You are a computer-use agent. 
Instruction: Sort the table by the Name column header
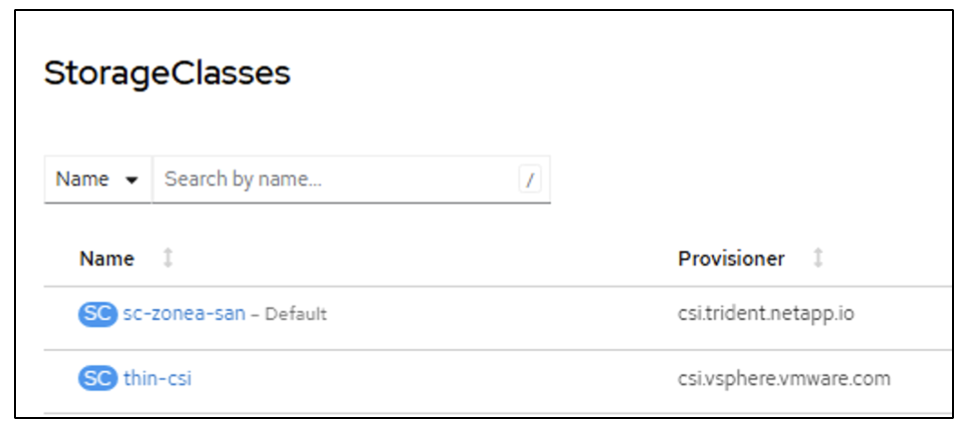(107, 259)
